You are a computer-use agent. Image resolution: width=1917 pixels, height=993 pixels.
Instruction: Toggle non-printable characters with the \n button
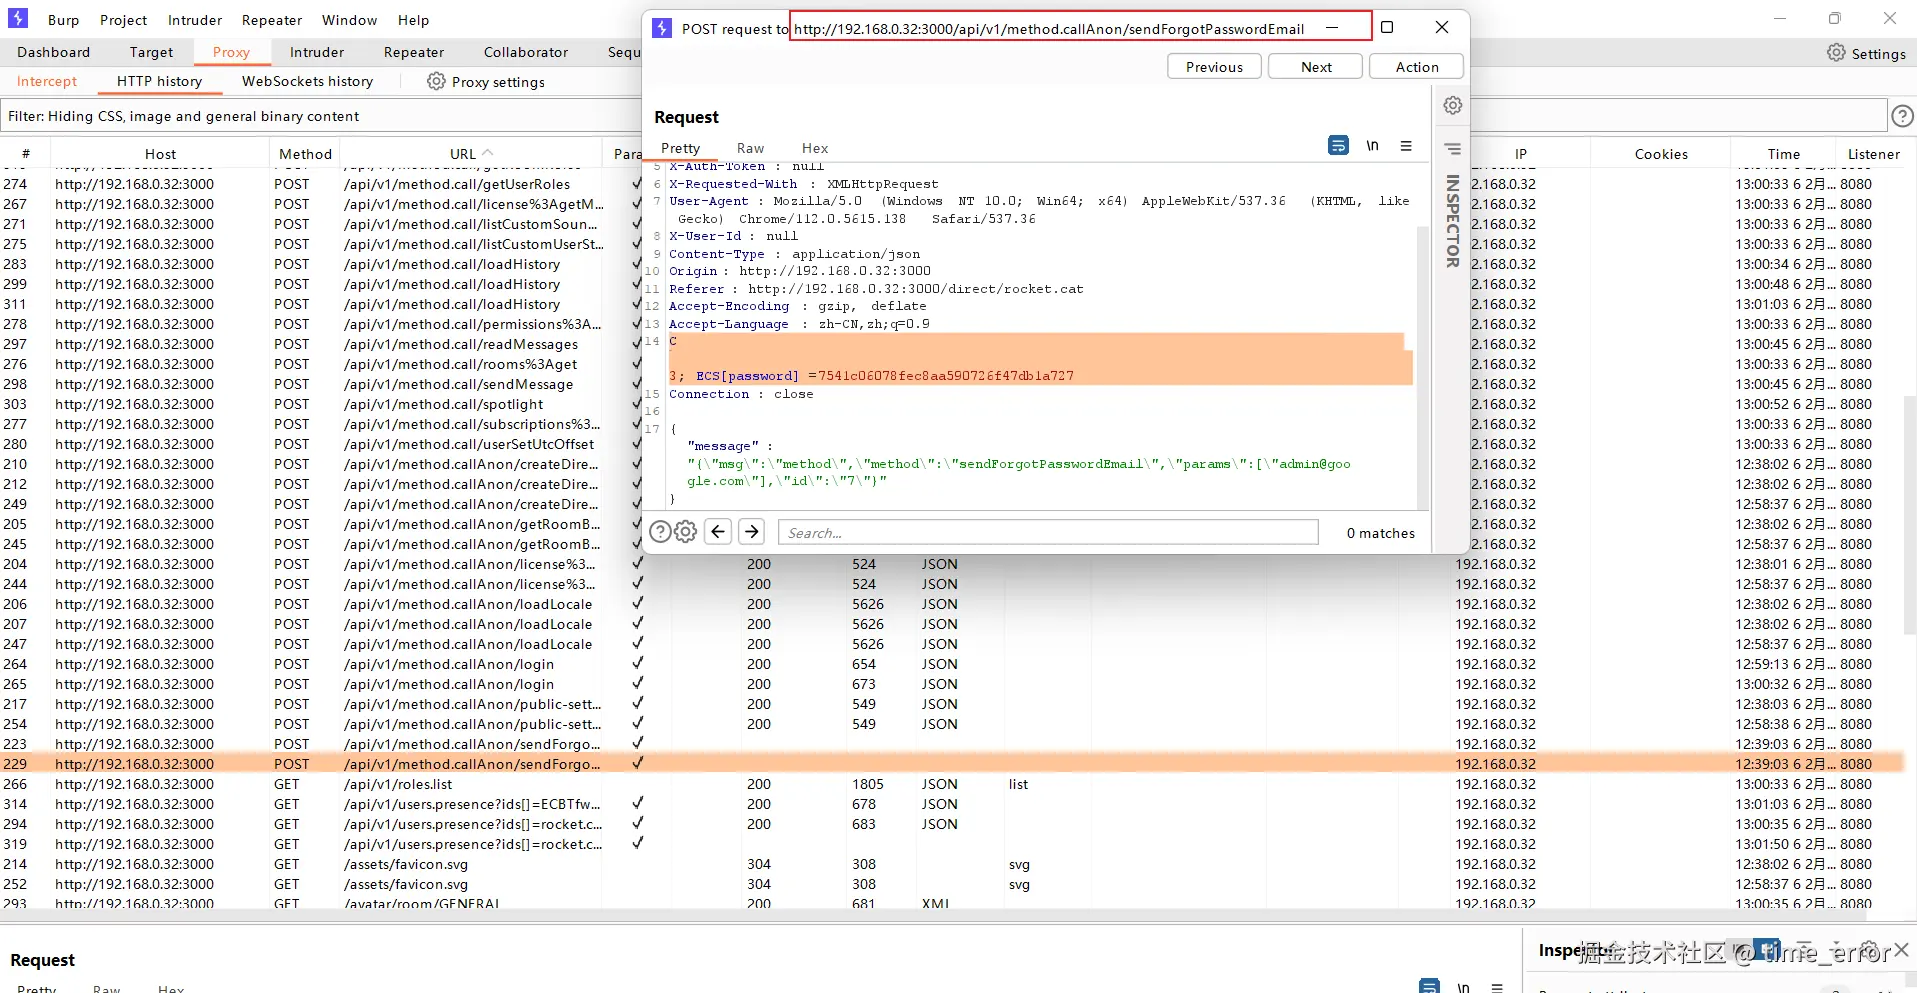coord(1373,146)
